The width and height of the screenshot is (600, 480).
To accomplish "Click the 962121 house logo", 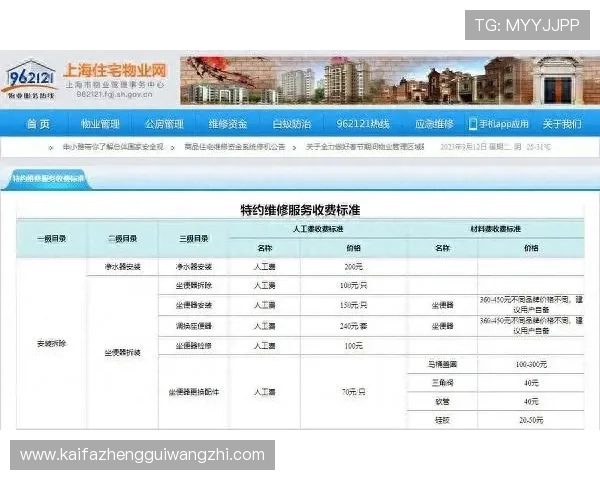I will pos(31,79).
